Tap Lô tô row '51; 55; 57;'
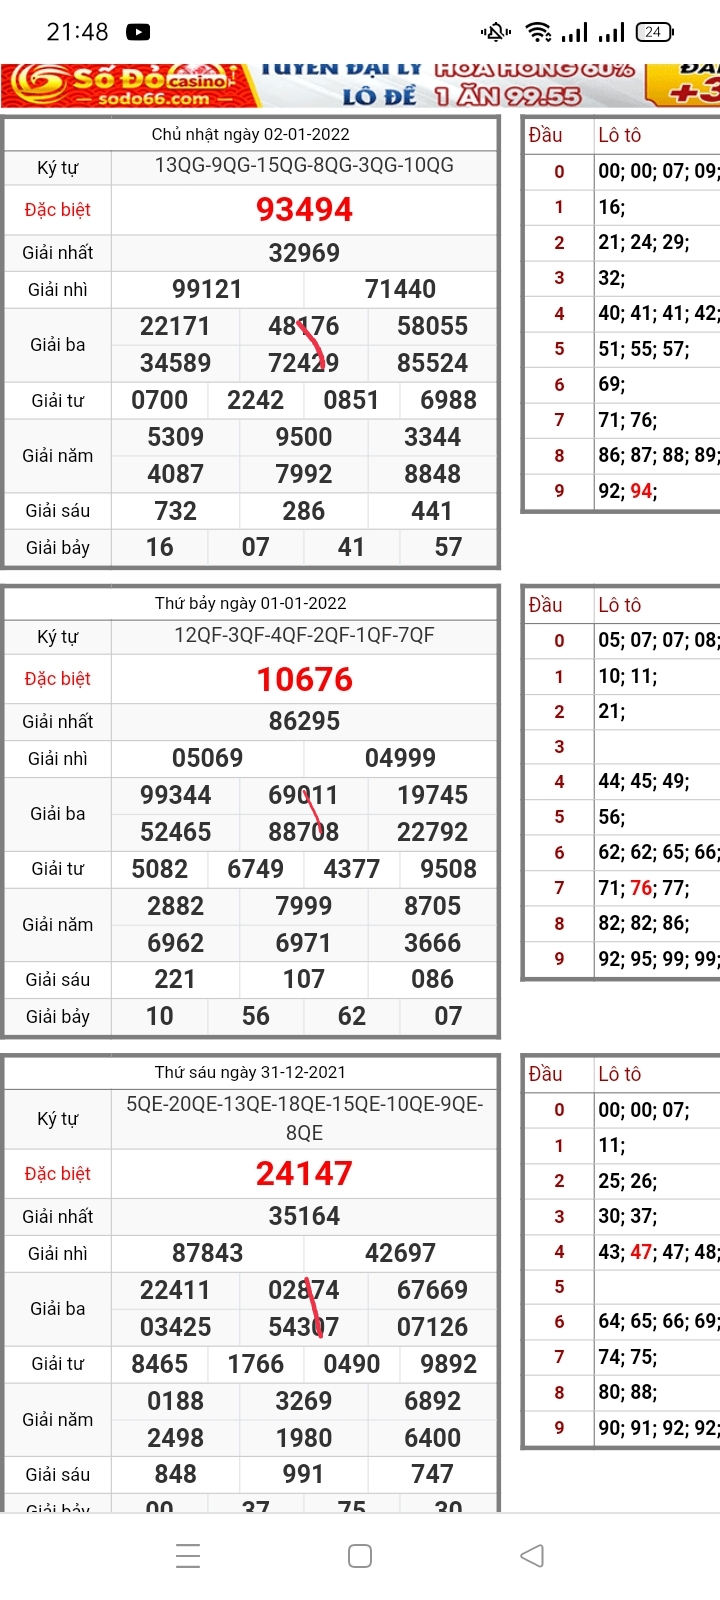 point(643,349)
